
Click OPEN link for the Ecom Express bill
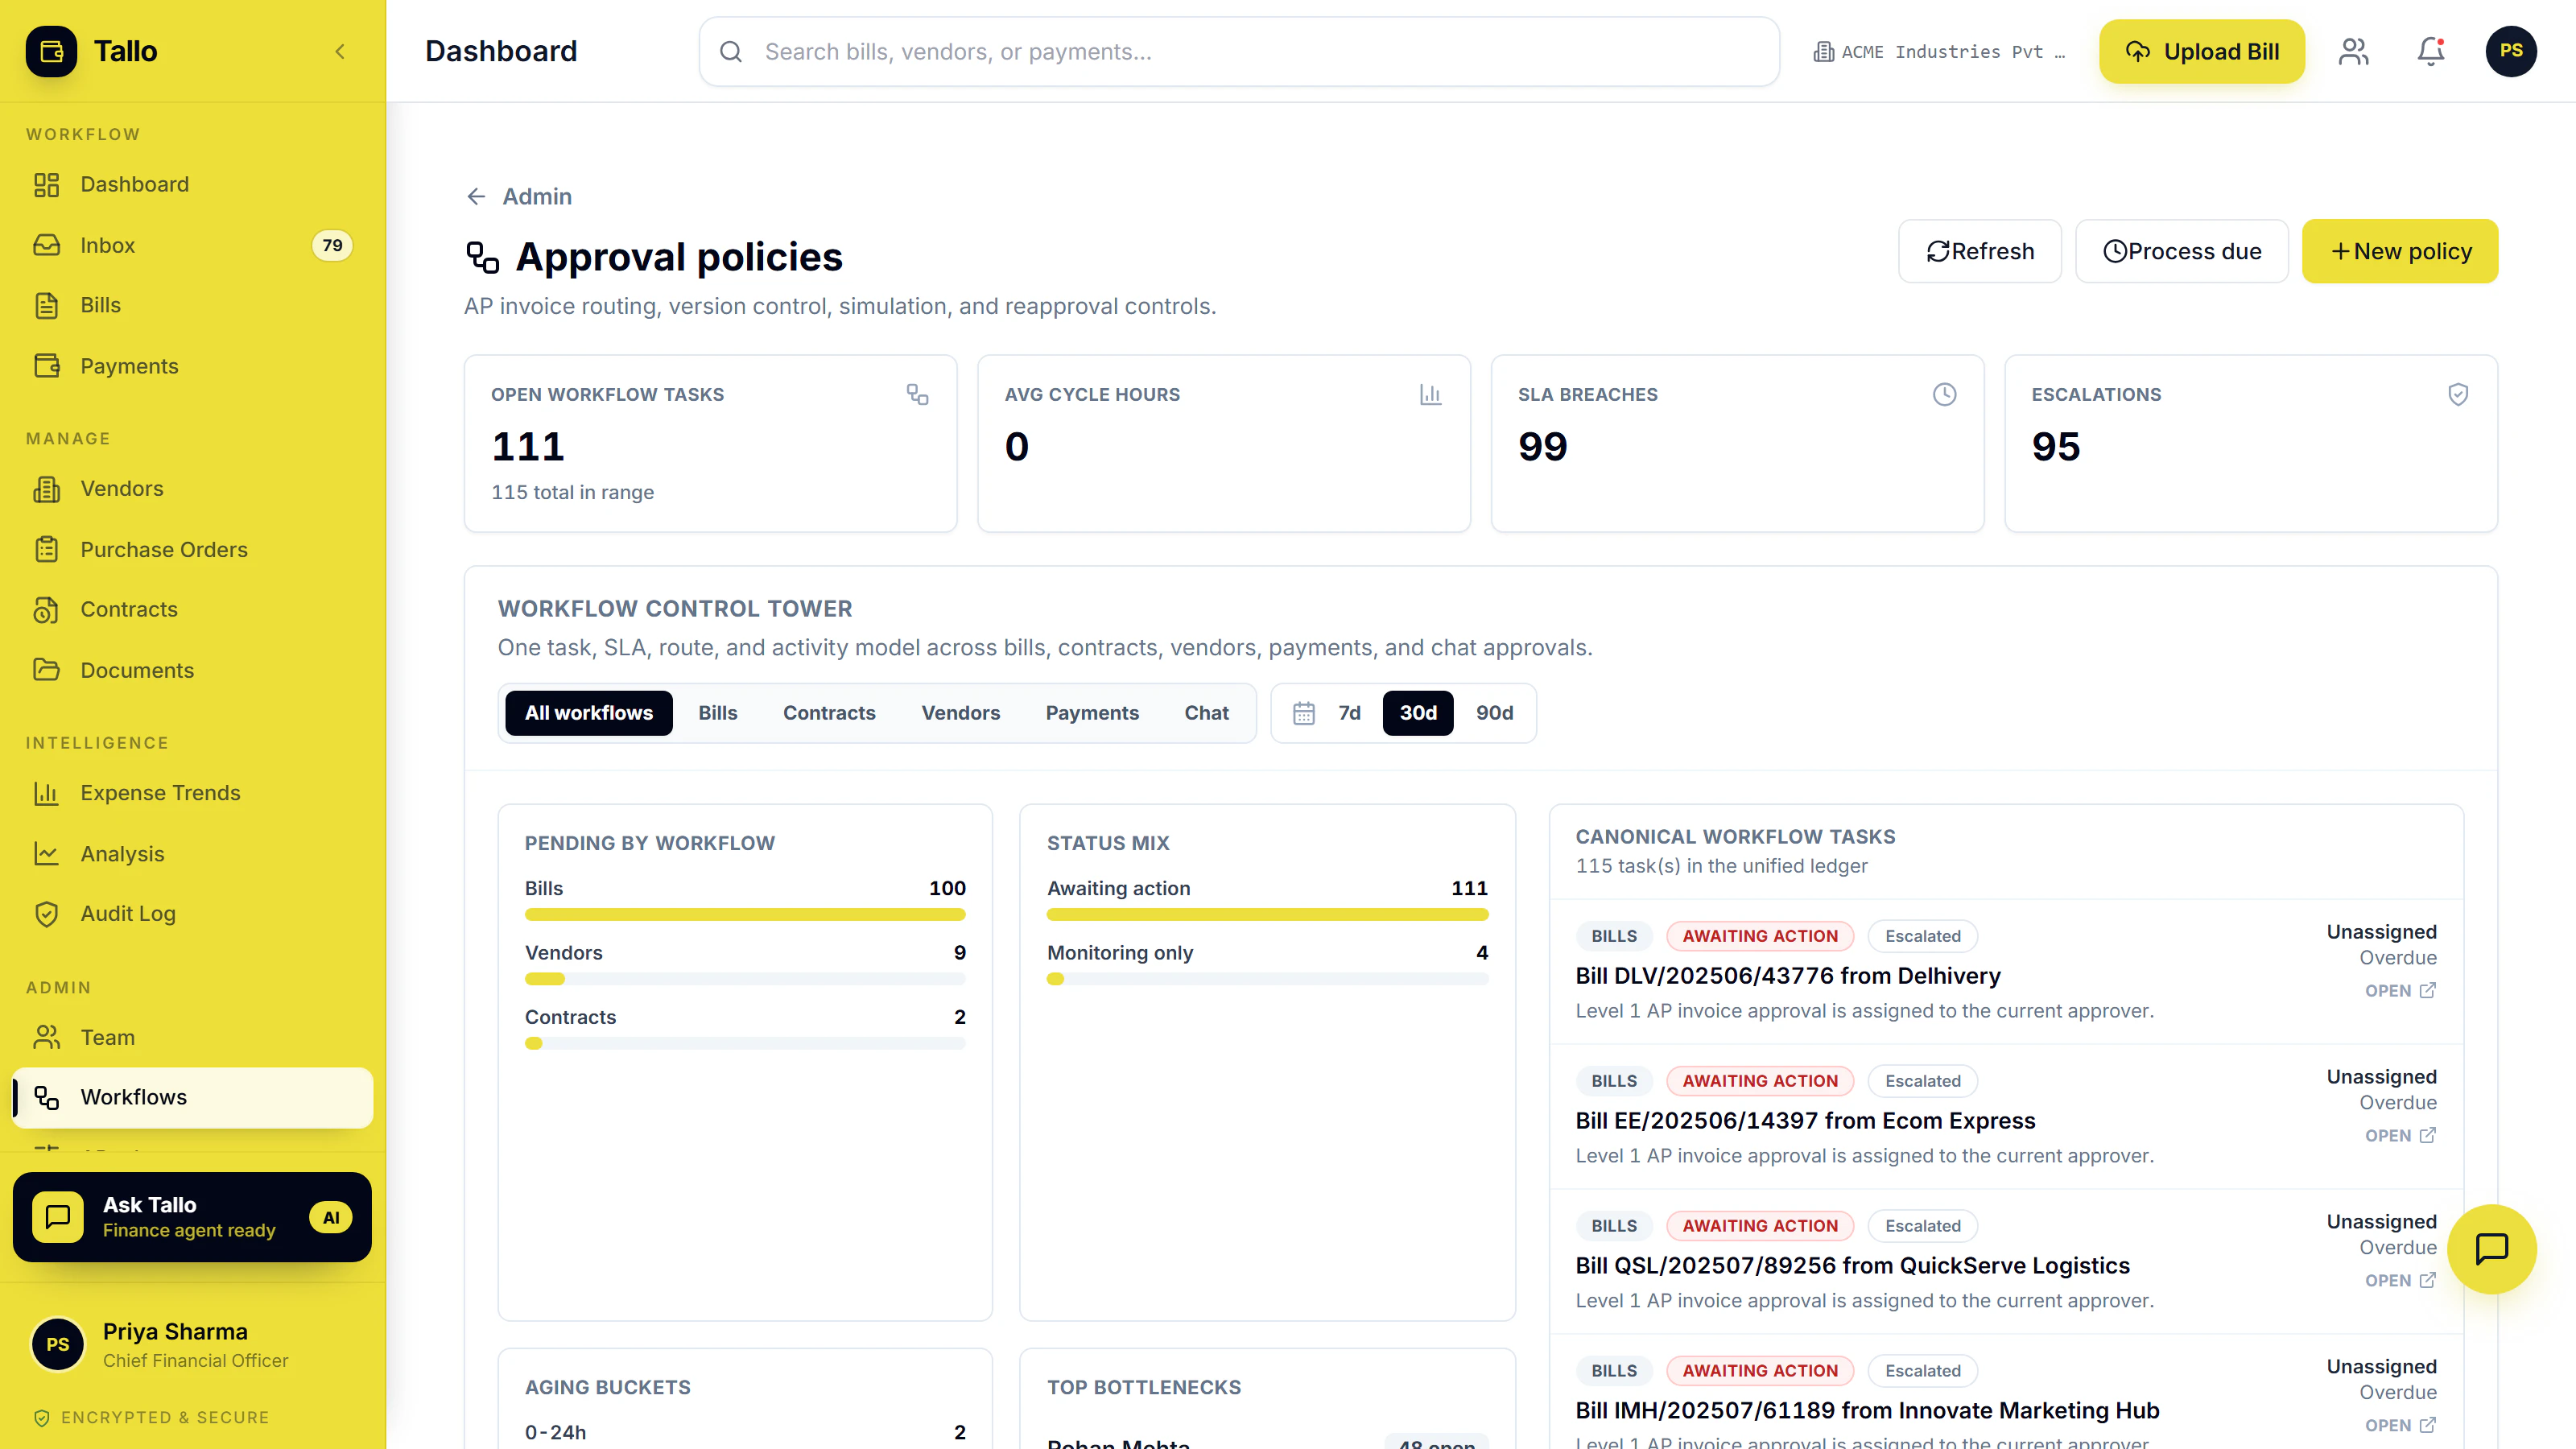[2400, 1135]
